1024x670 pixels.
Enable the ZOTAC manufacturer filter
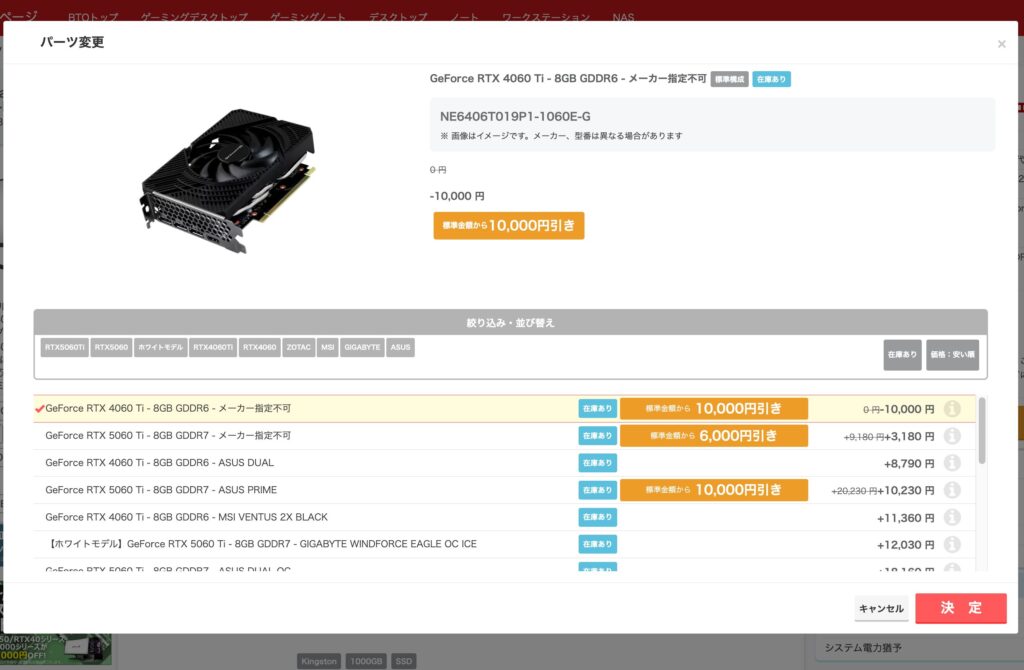298,348
